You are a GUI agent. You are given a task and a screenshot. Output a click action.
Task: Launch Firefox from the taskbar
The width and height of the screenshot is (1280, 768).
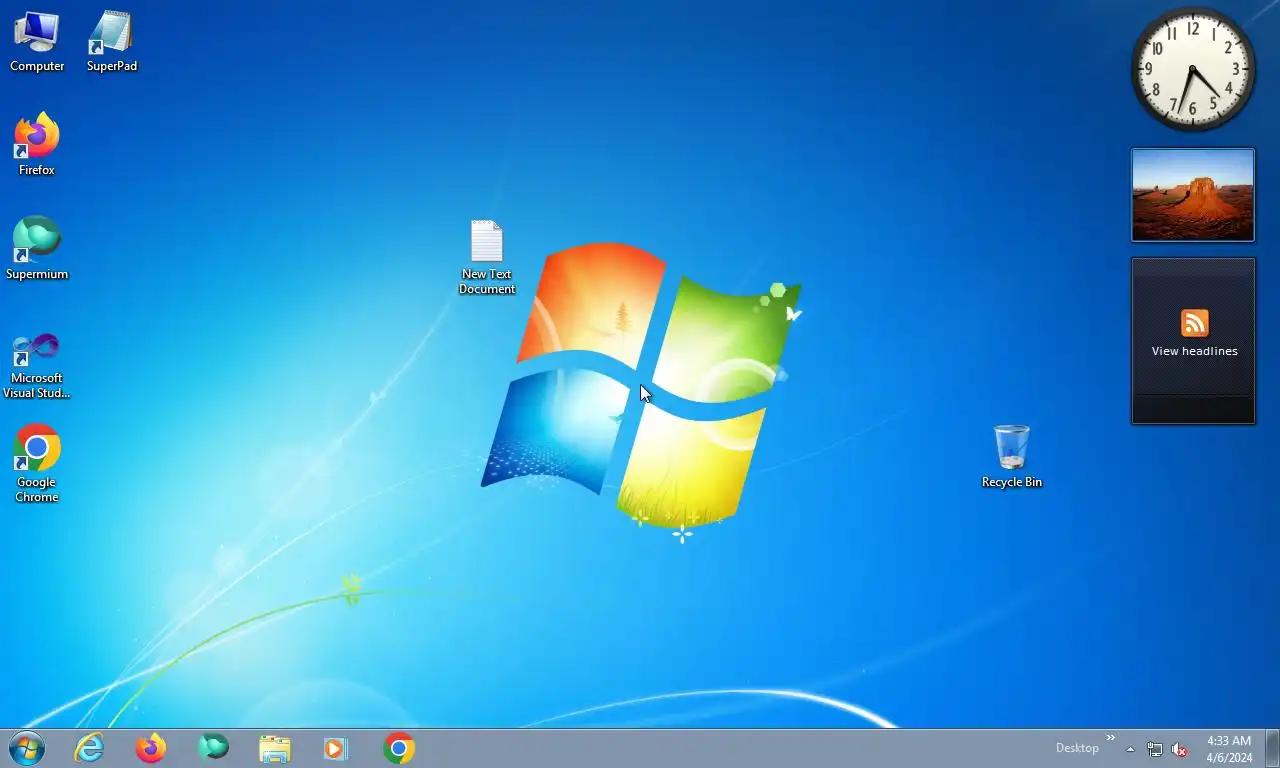click(151, 748)
